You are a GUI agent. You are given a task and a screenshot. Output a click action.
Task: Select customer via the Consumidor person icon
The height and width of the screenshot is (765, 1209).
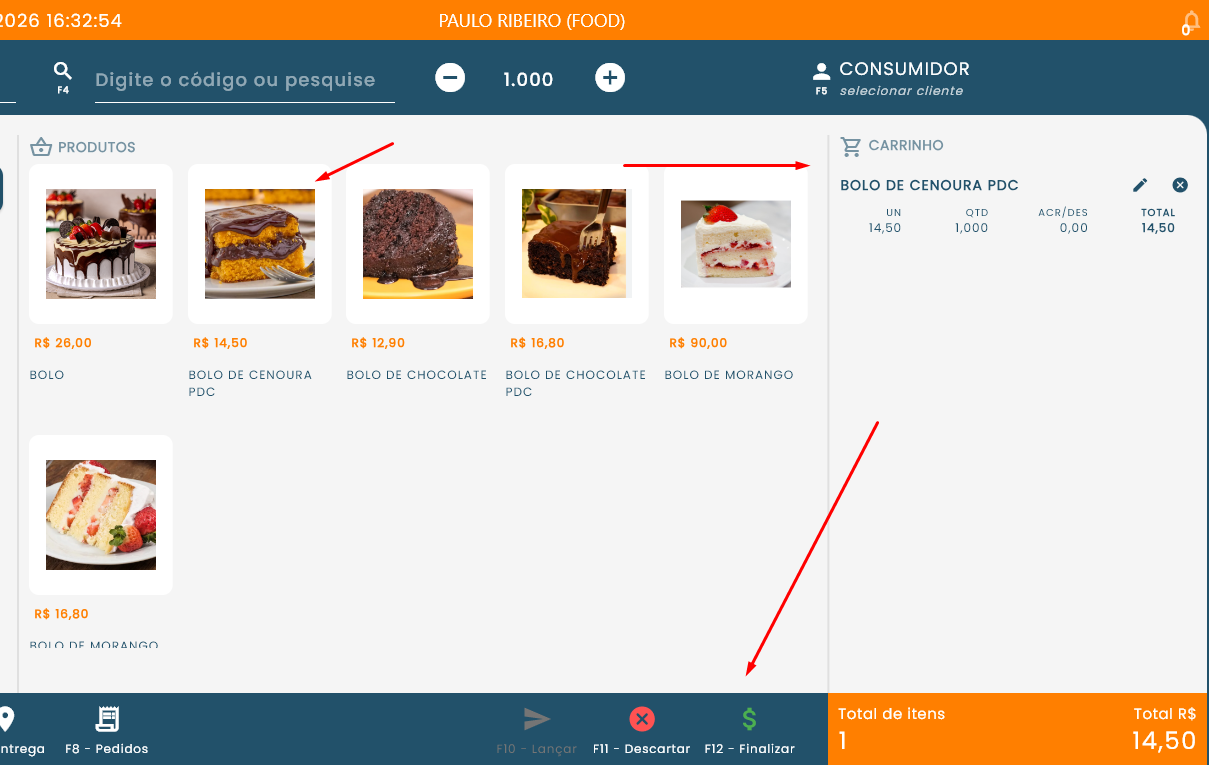(x=821, y=72)
